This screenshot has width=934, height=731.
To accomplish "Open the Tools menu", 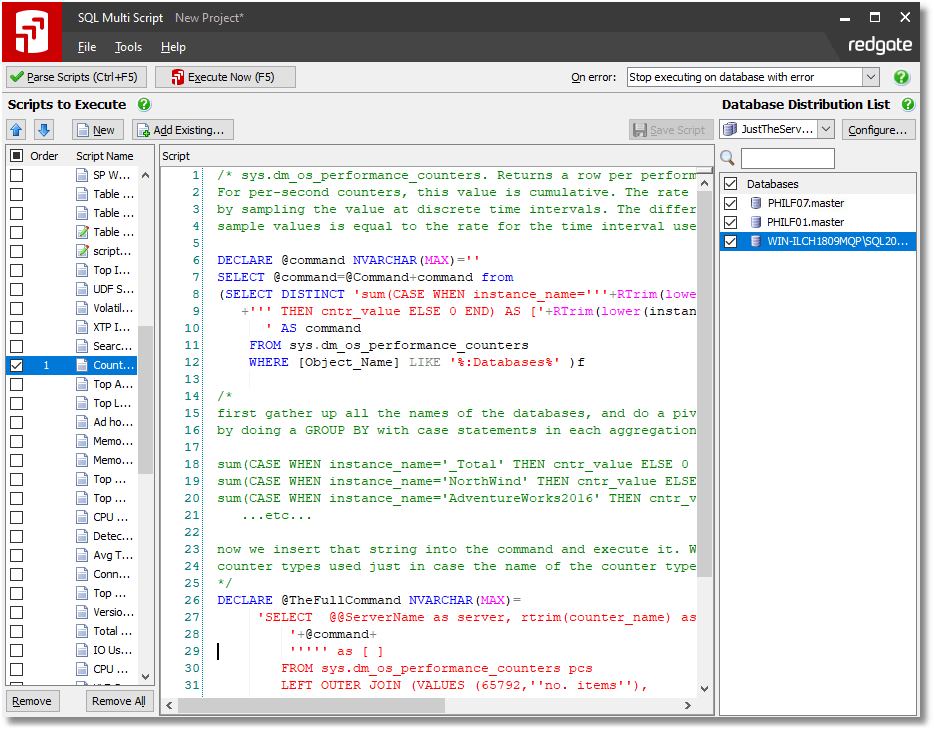I will click(128, 47).
